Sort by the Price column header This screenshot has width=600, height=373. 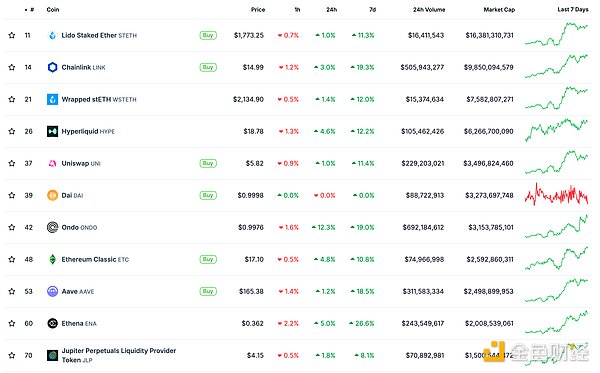point(258,10)
